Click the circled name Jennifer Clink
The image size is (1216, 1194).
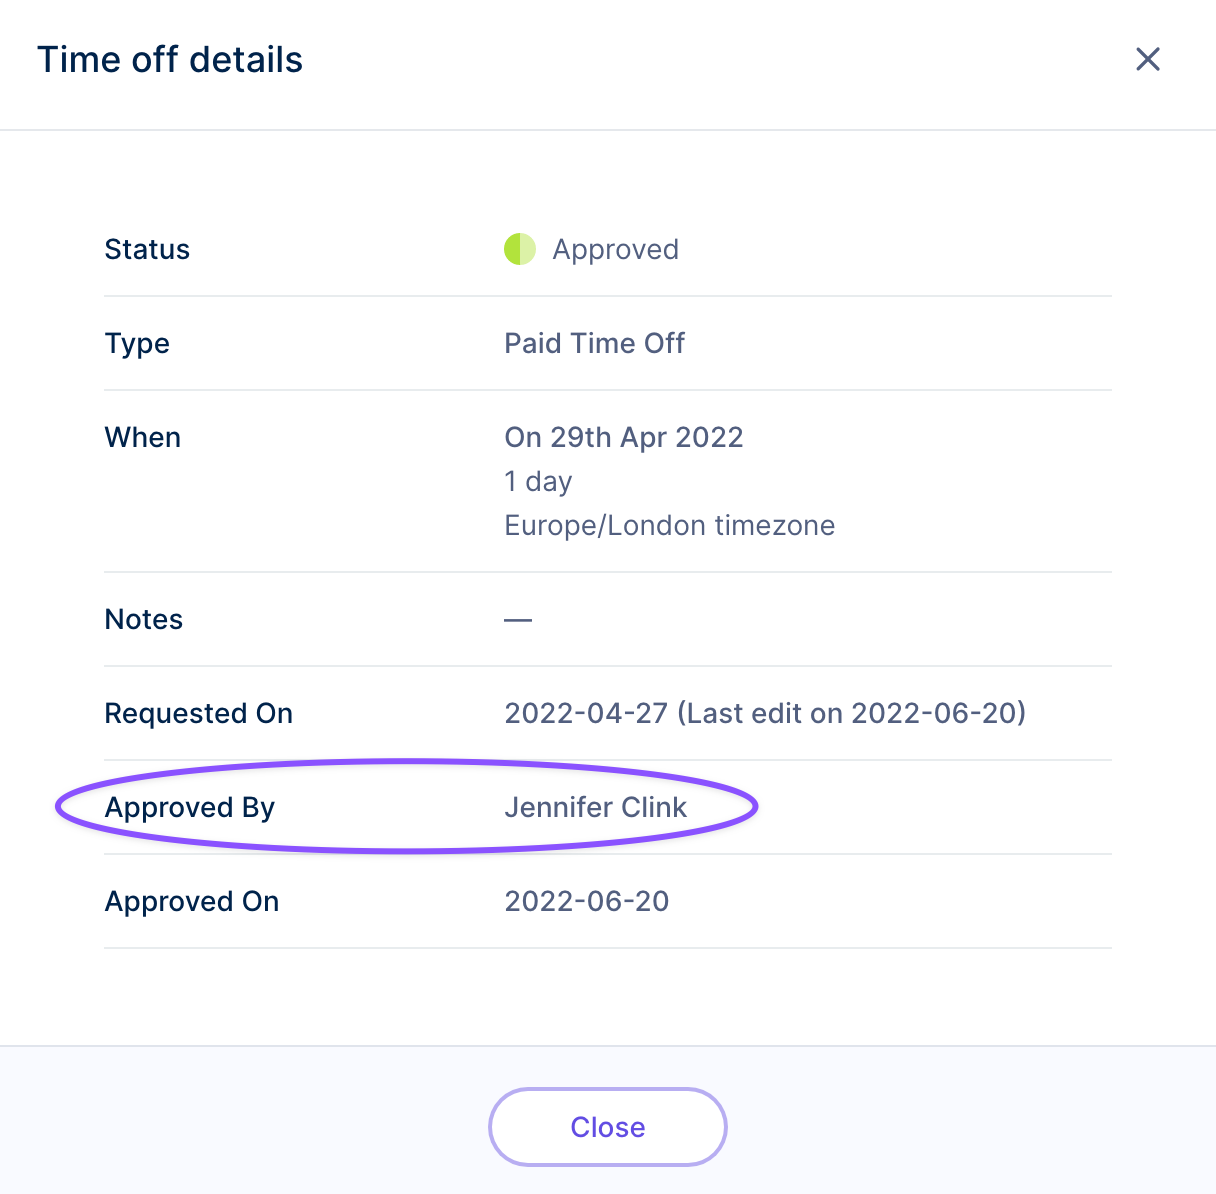tap(596, 807)
